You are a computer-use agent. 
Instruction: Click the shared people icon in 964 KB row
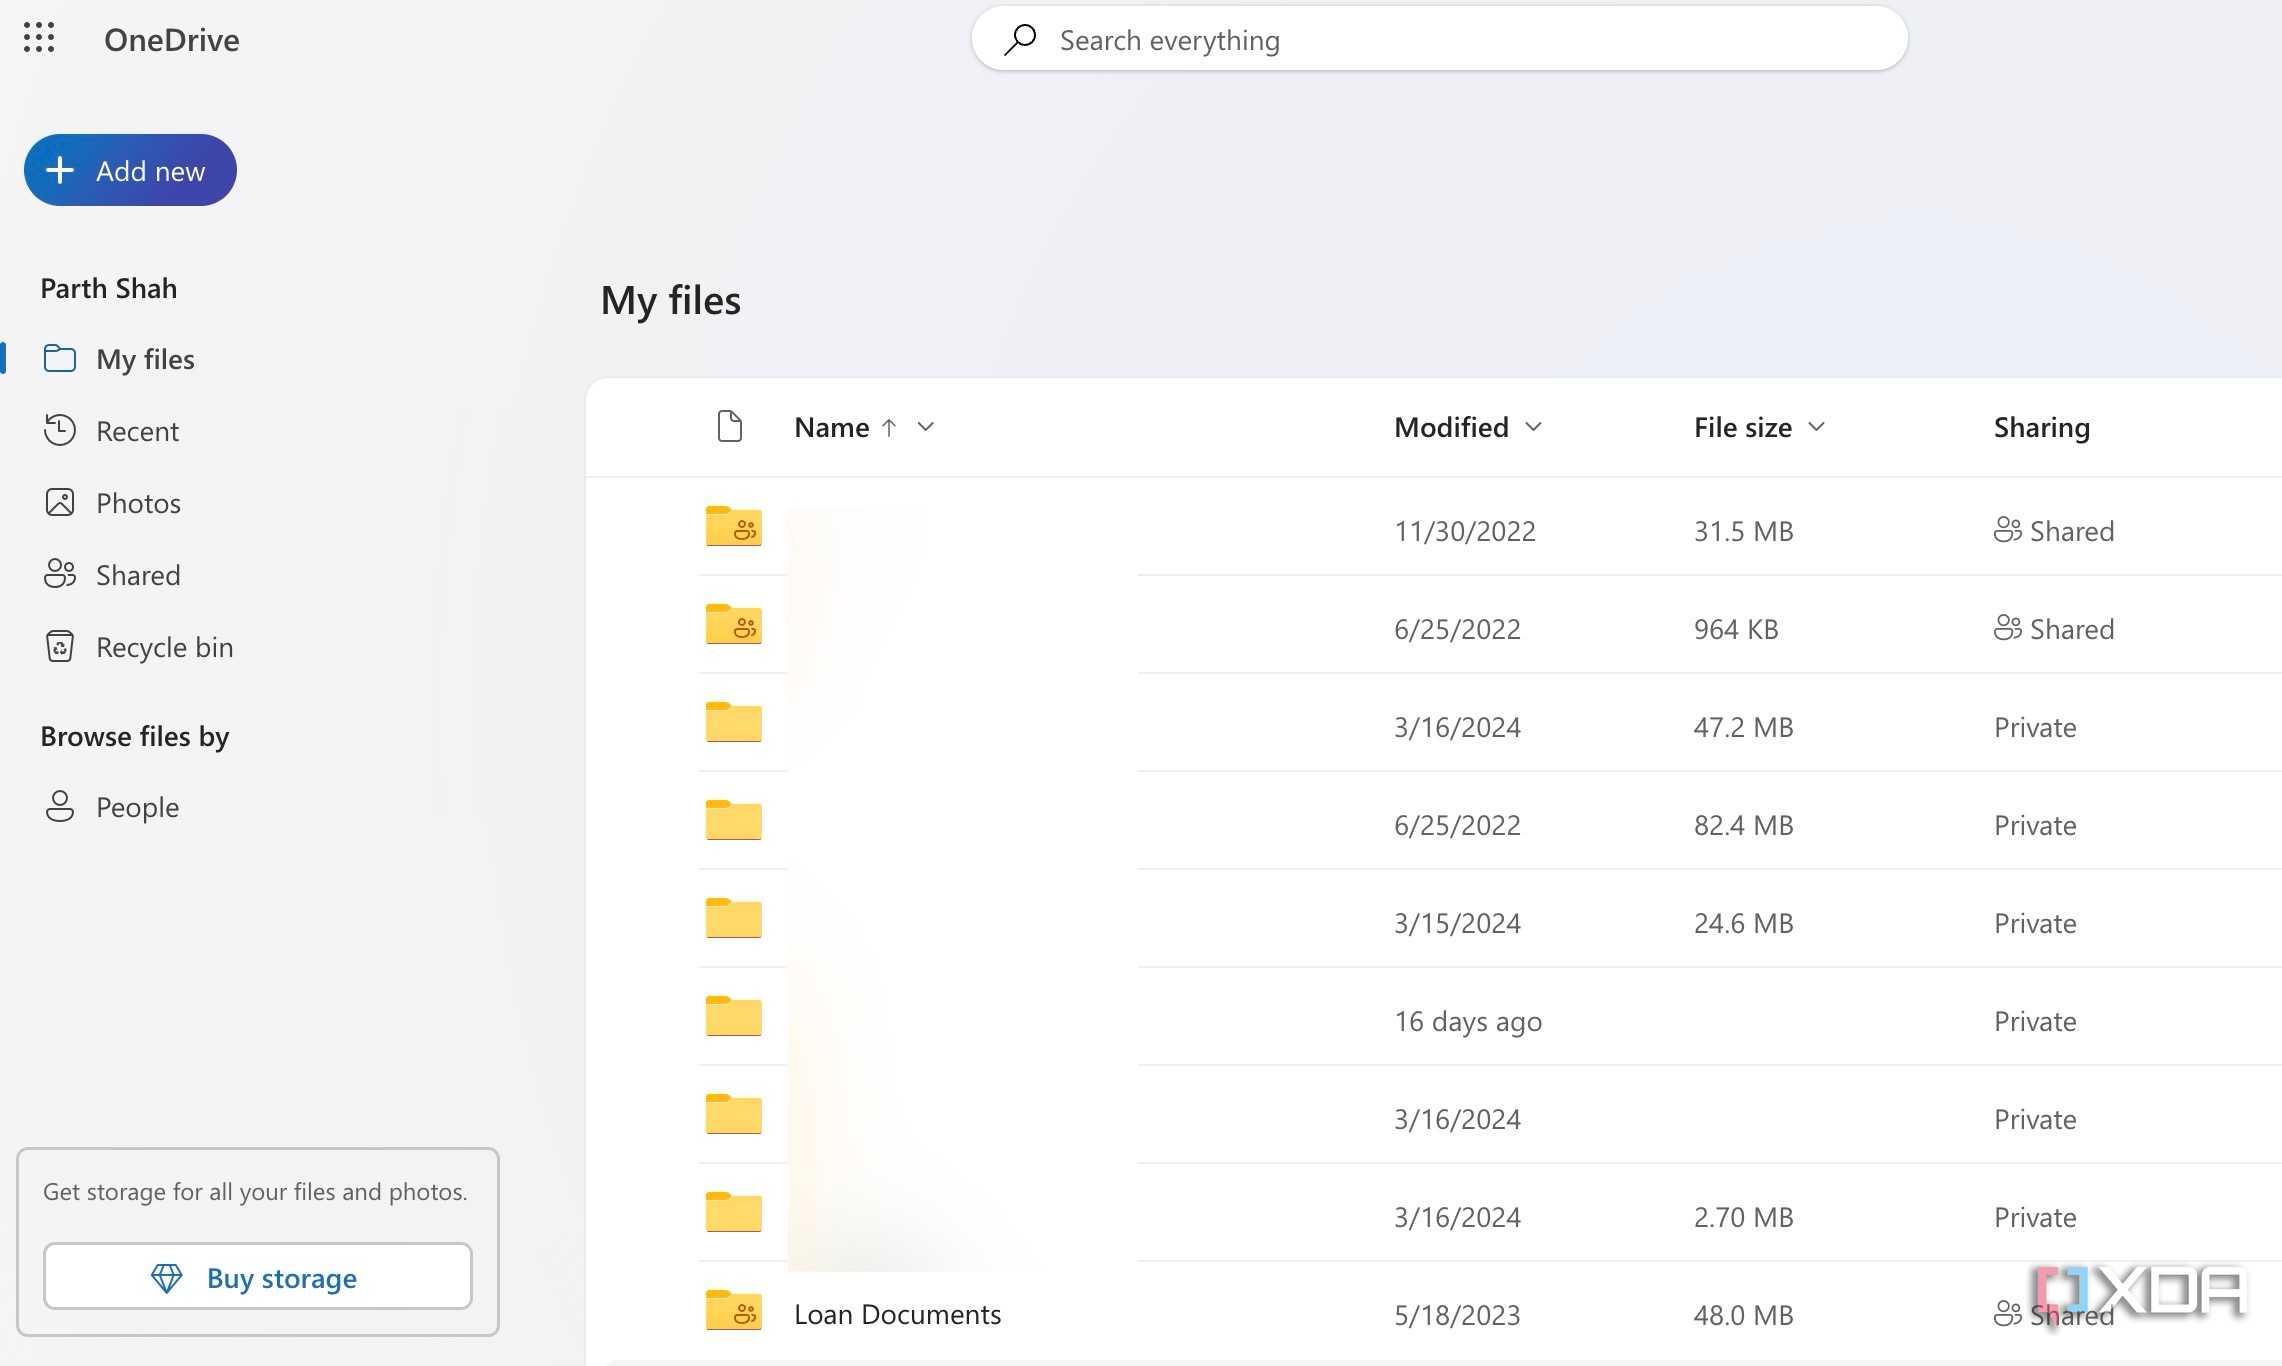click(x=2008, y=628)
